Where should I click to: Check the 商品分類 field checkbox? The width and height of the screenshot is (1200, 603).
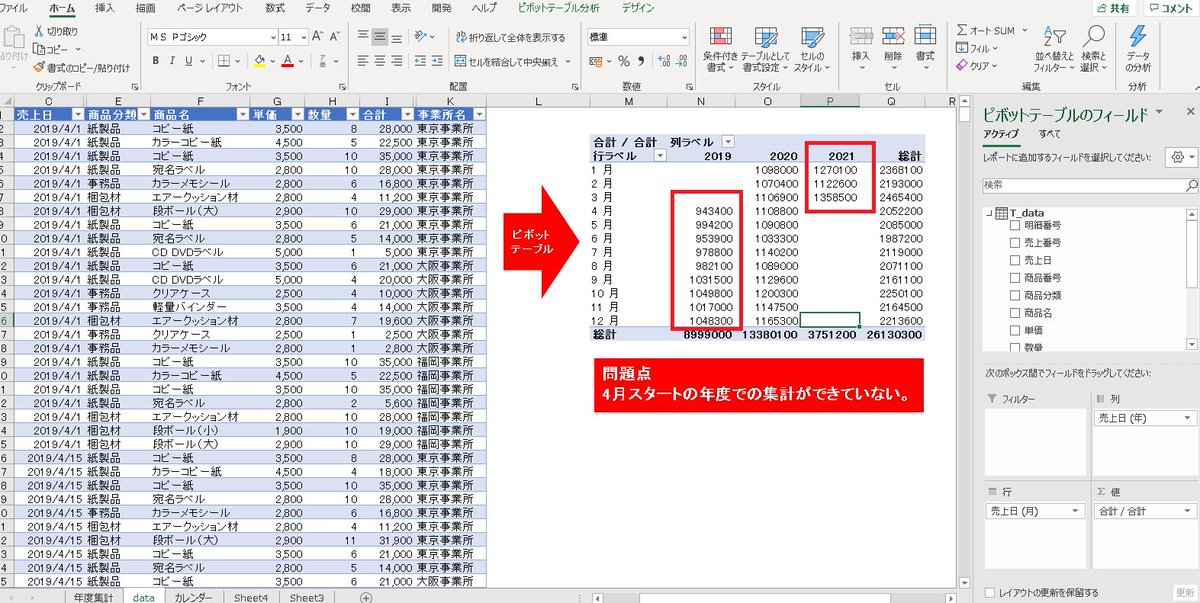1014,295
